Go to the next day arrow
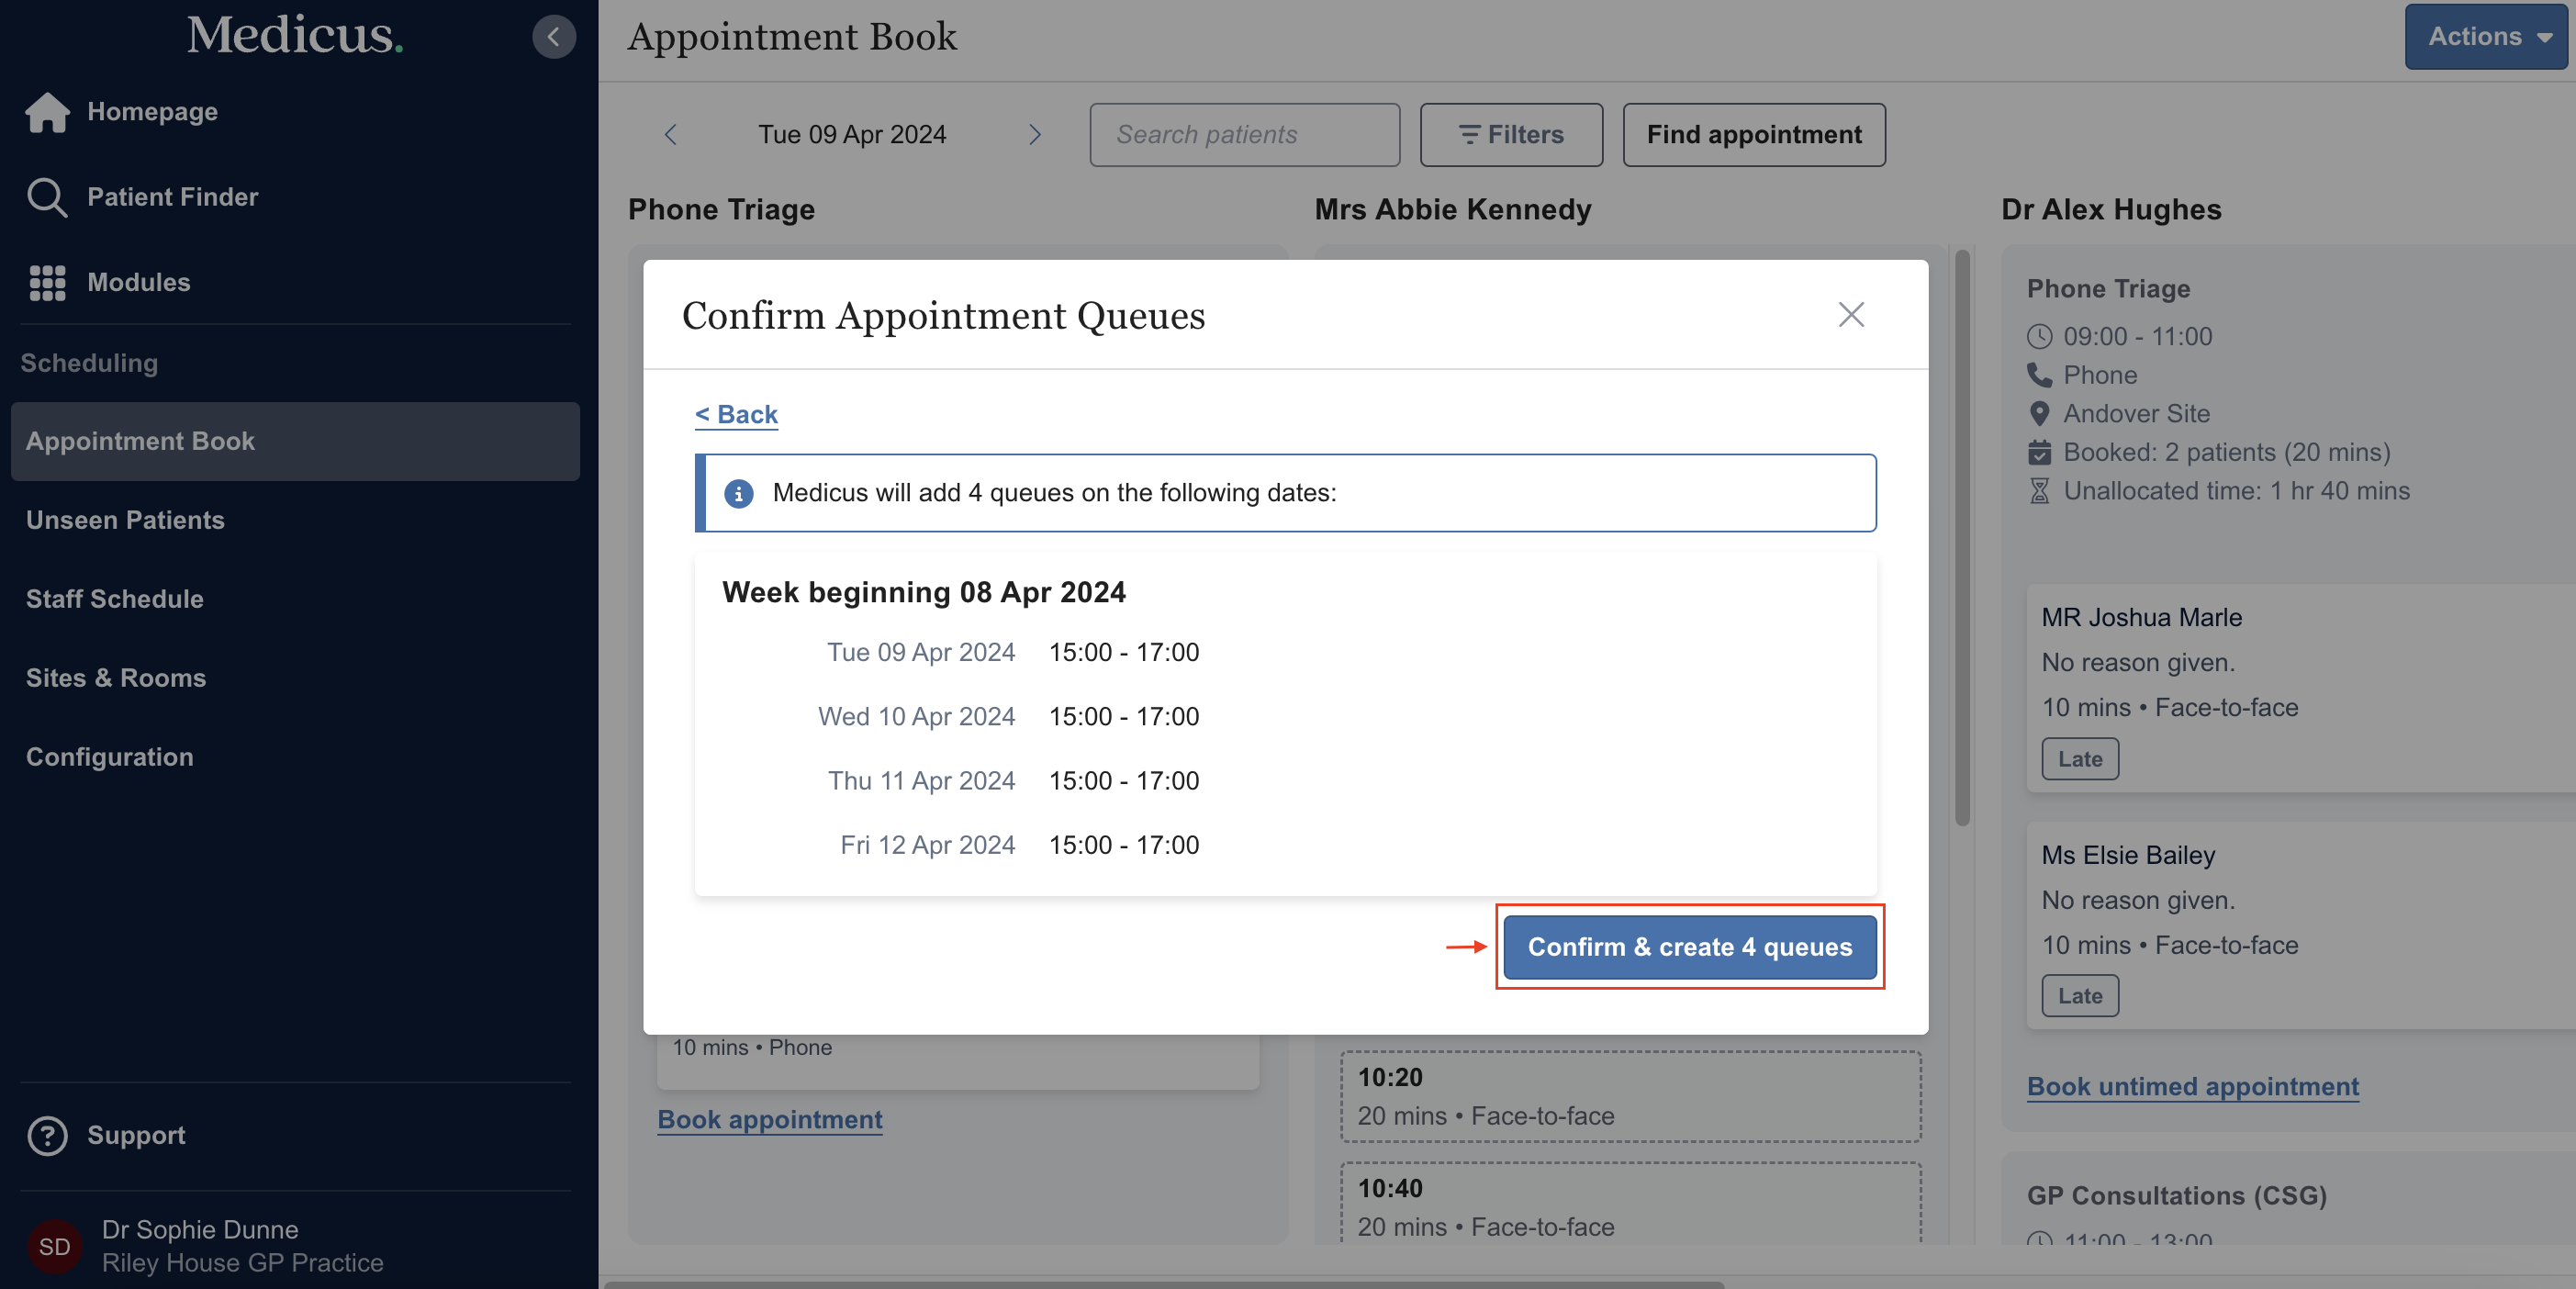2576x1289 pixels. (x=1034, y=134)
